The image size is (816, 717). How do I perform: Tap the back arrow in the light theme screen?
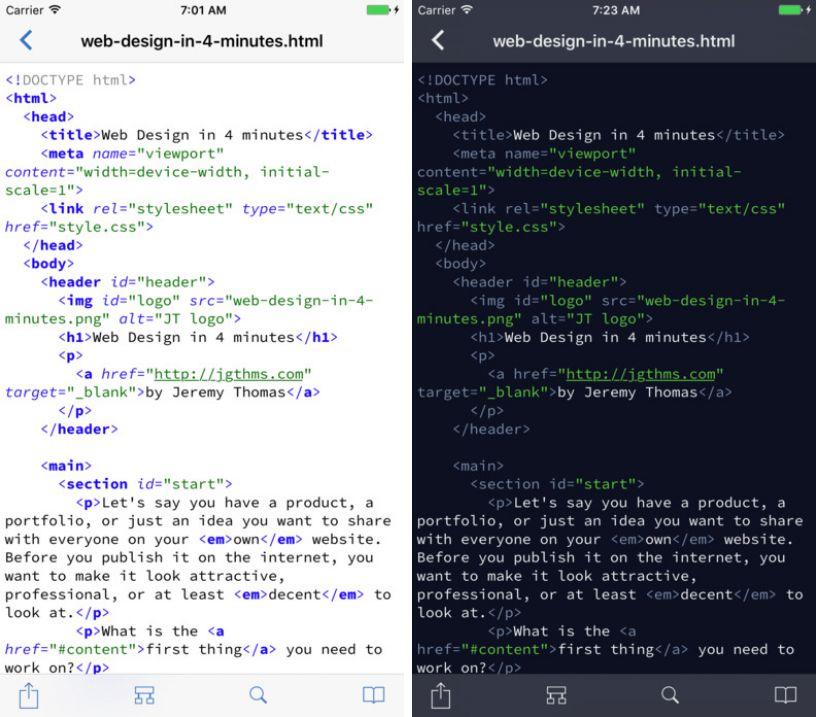pos(26,40)
